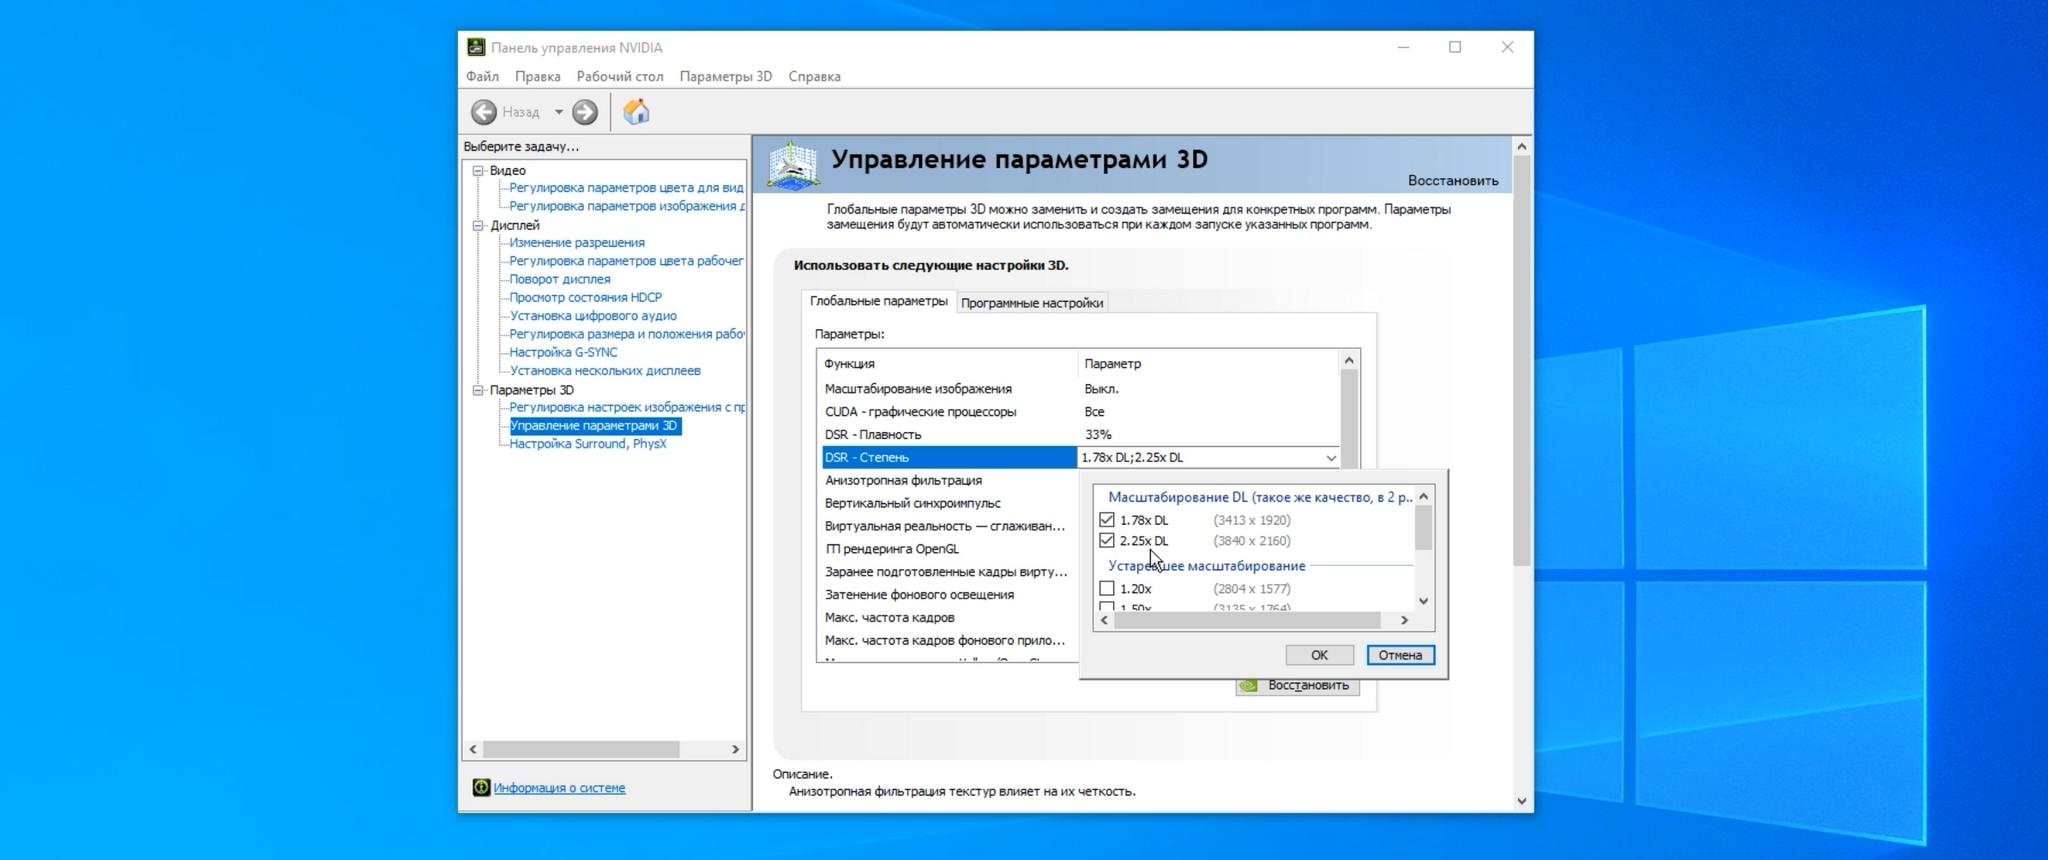Open Установка нескольких дисплеев task
The width and height of the screenshot is (2048, 860).
point(605,371)
